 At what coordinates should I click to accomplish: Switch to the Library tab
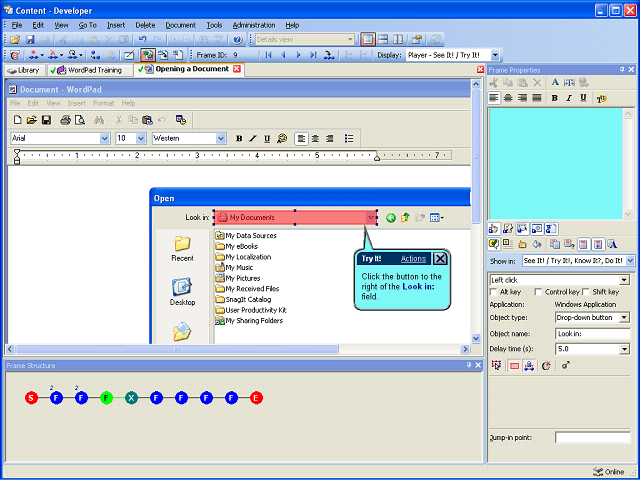point(24,70)
